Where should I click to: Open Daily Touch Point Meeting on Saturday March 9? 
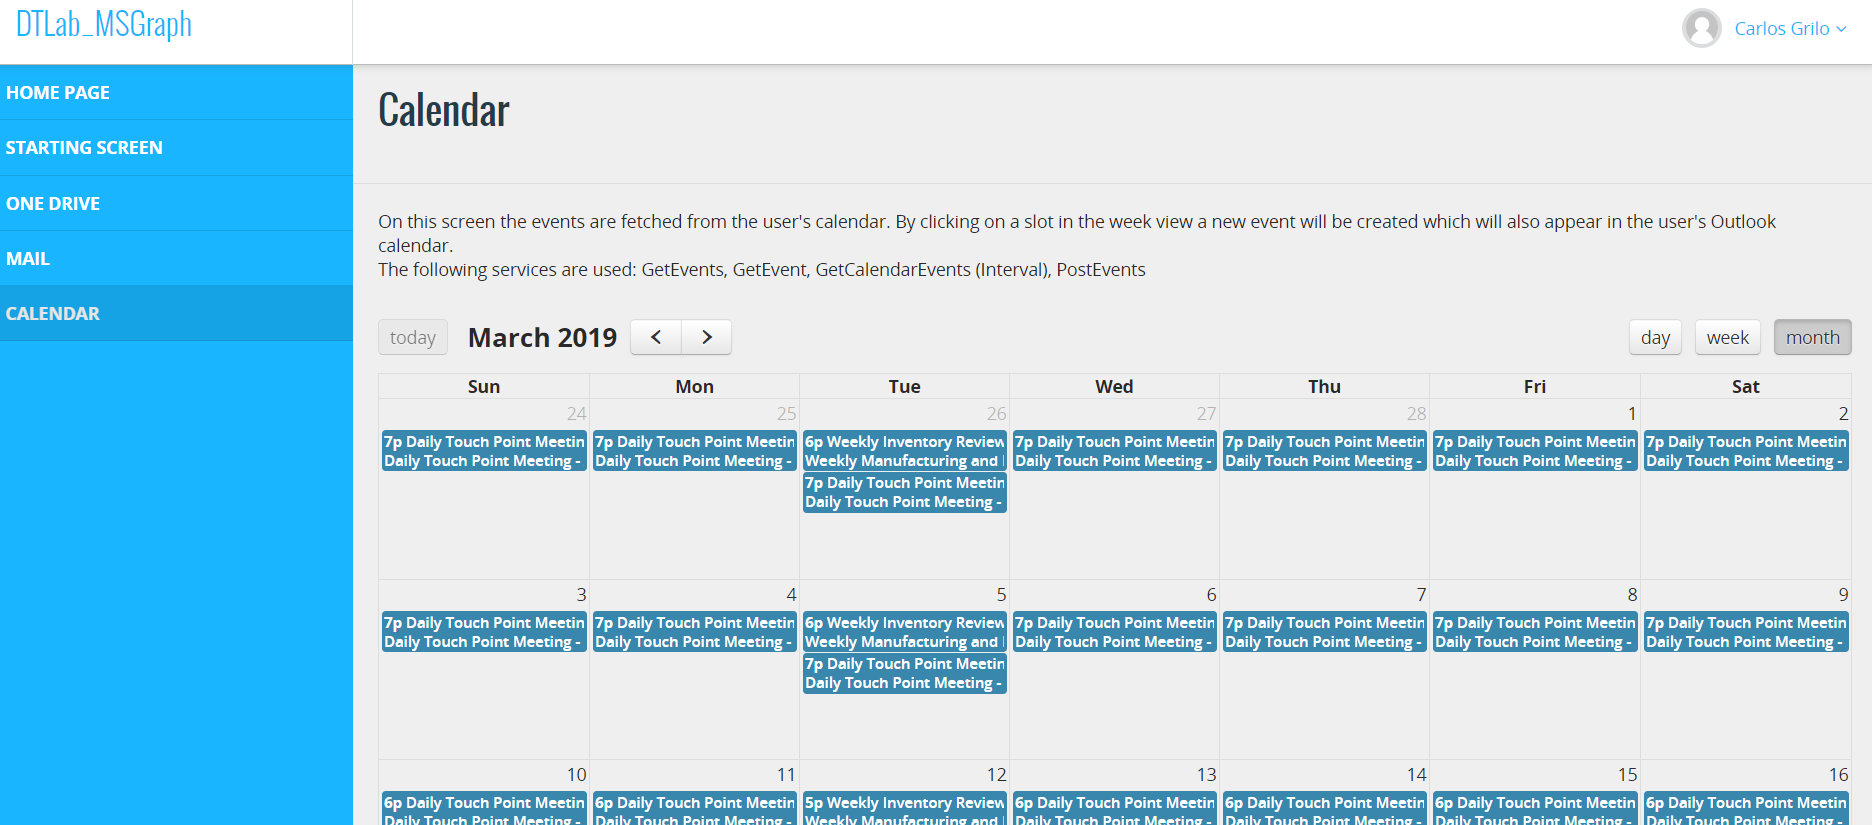(1745, 632)
